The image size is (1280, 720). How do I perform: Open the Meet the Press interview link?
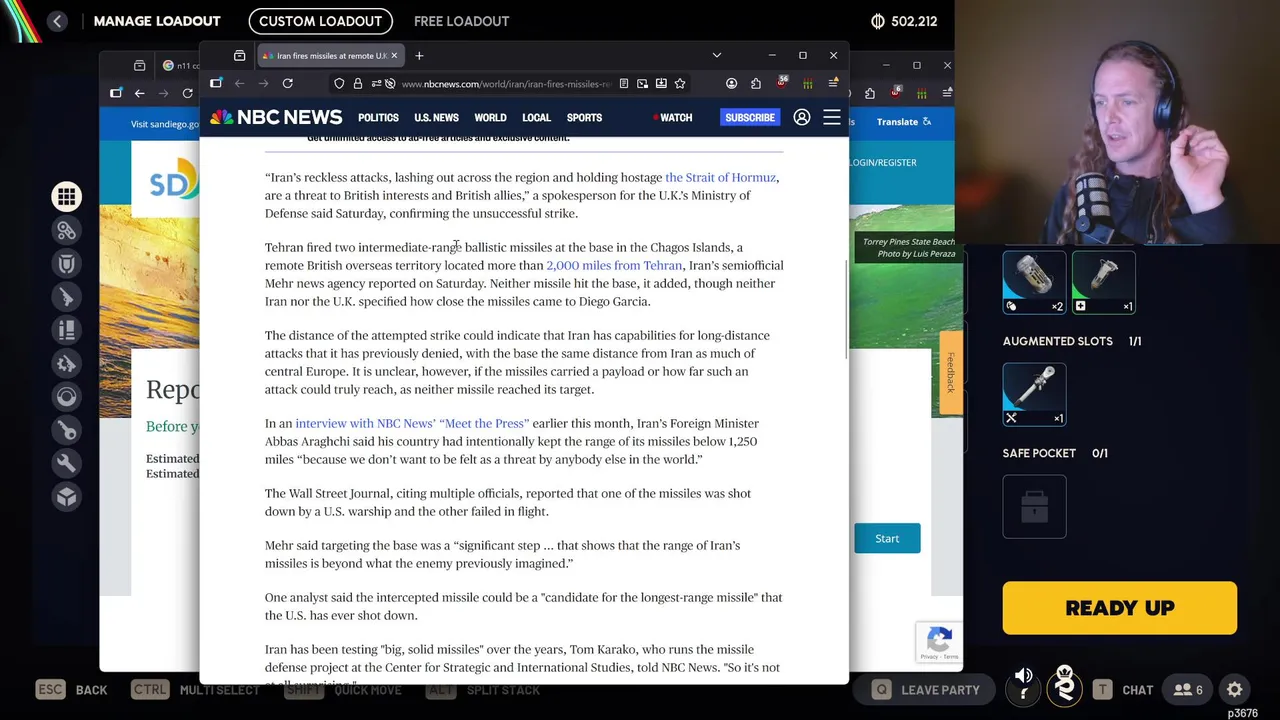412,423
